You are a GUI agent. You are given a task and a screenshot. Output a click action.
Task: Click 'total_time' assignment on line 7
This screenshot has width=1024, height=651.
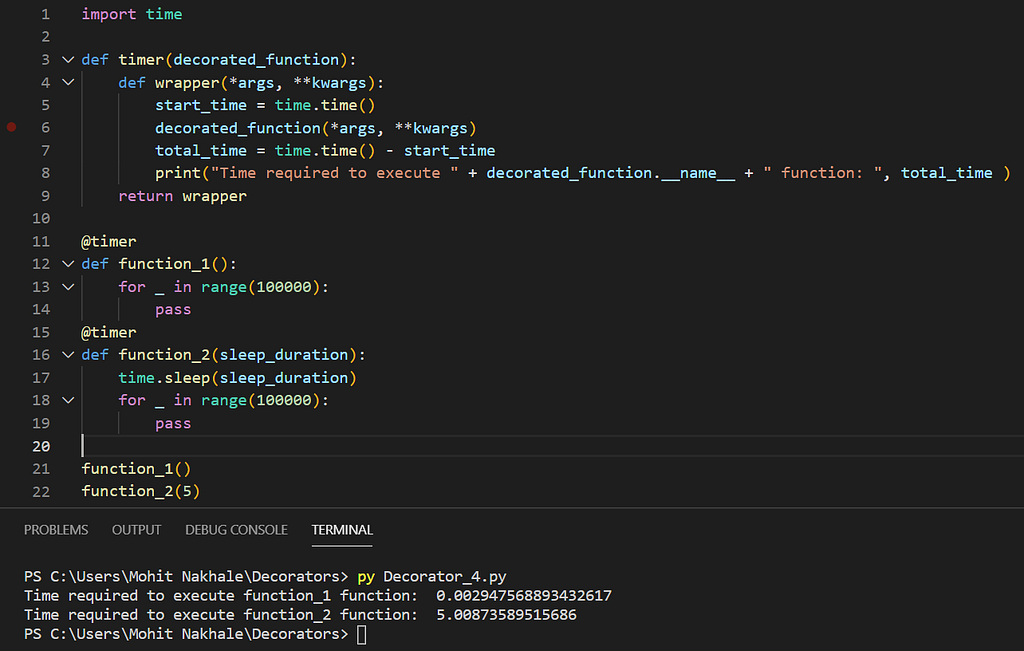(x=201, y=151)
